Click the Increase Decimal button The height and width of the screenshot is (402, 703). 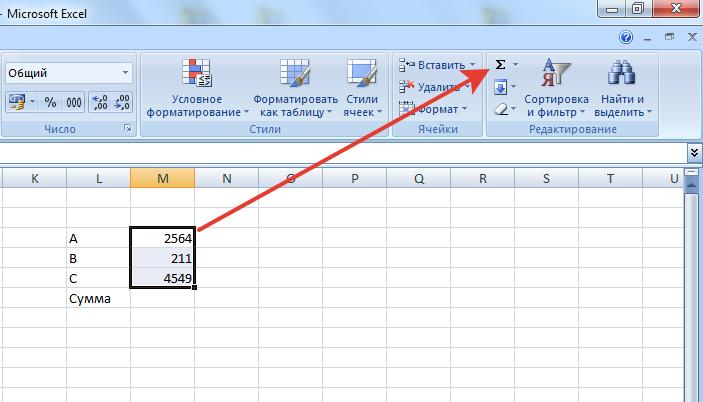[100, 102]
